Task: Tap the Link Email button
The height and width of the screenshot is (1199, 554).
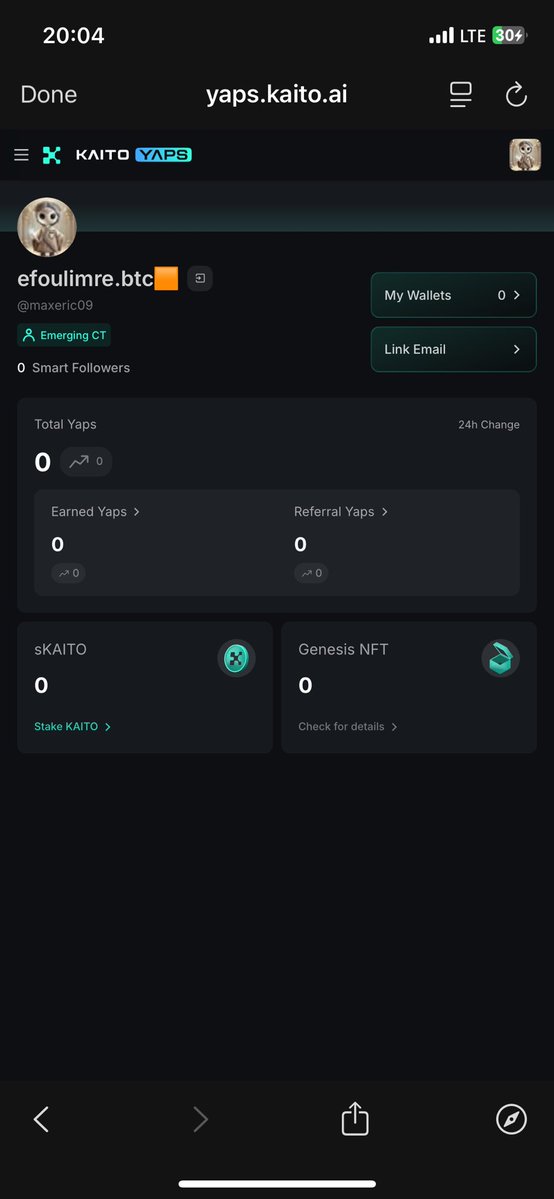Action: pos(454,349)
